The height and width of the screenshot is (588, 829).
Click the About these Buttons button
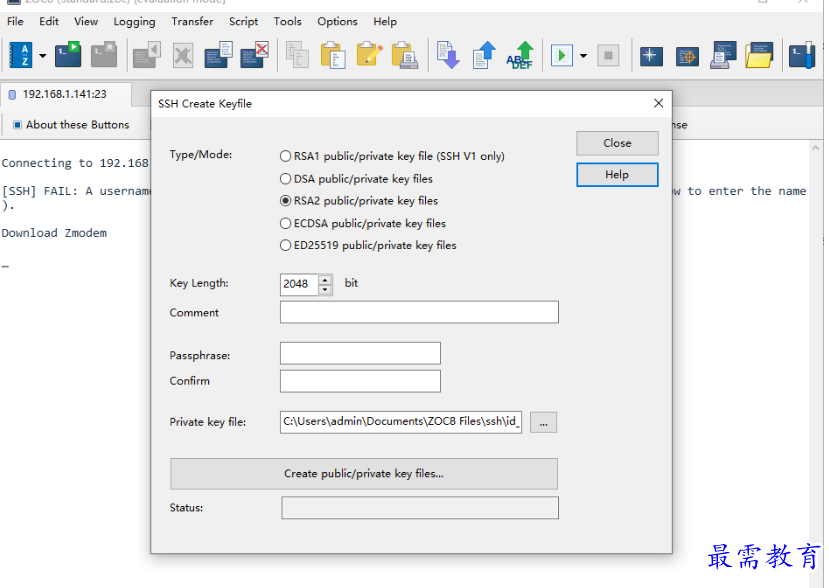pyautogui.click(x=71, y=125)
